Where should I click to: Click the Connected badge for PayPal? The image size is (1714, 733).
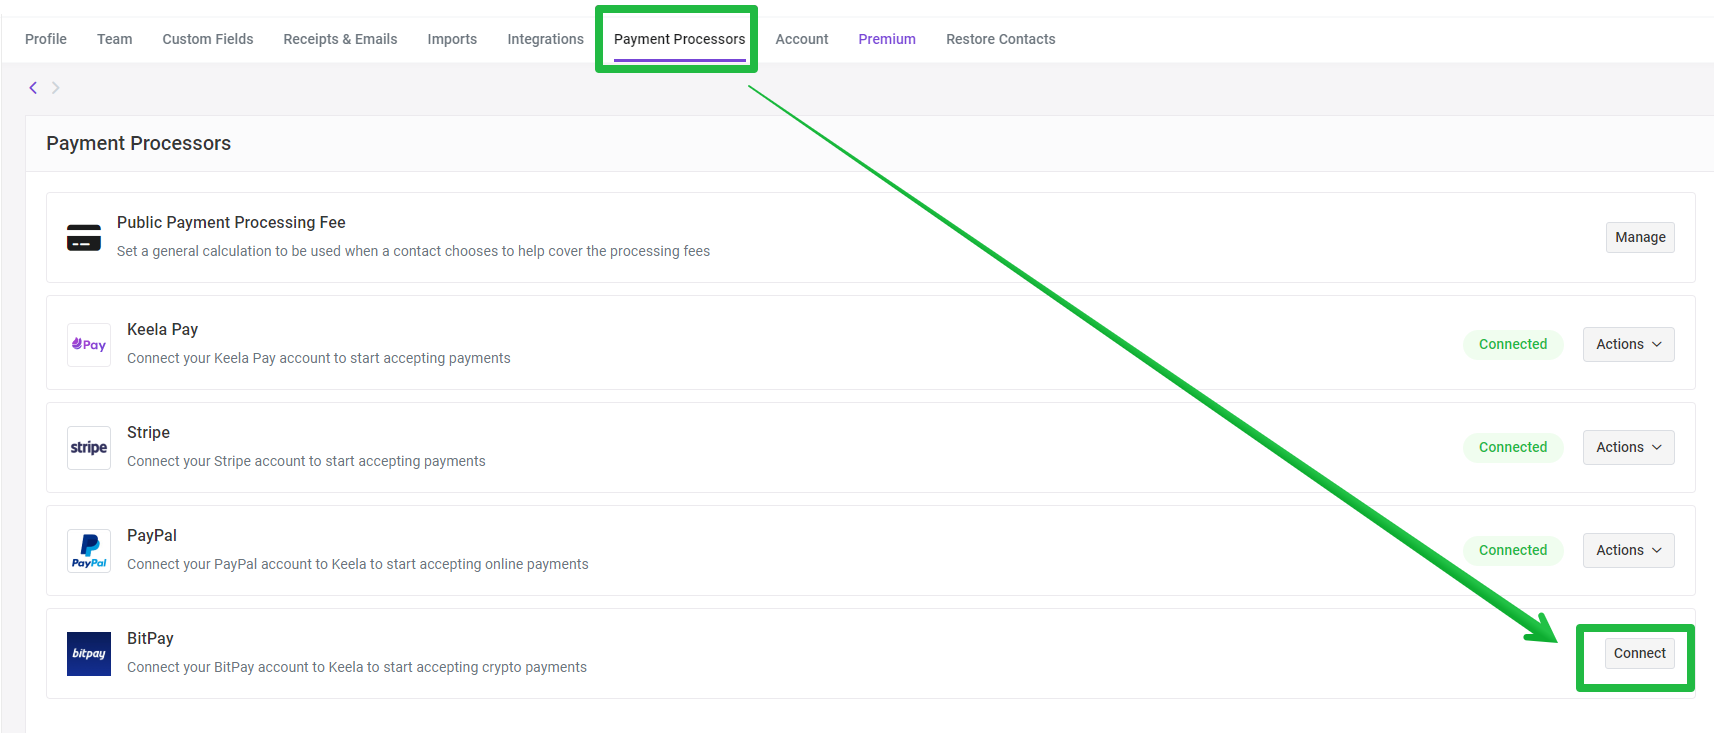coord(1513,550)
